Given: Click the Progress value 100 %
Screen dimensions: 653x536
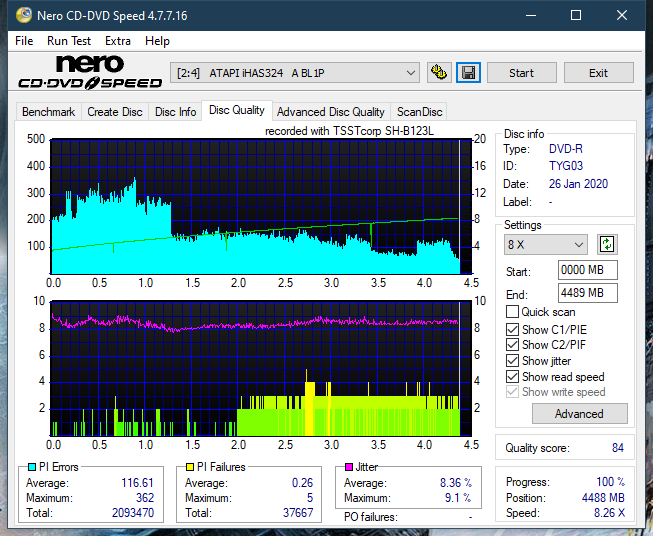Looking at the screenshot, I should pos(610,482).
